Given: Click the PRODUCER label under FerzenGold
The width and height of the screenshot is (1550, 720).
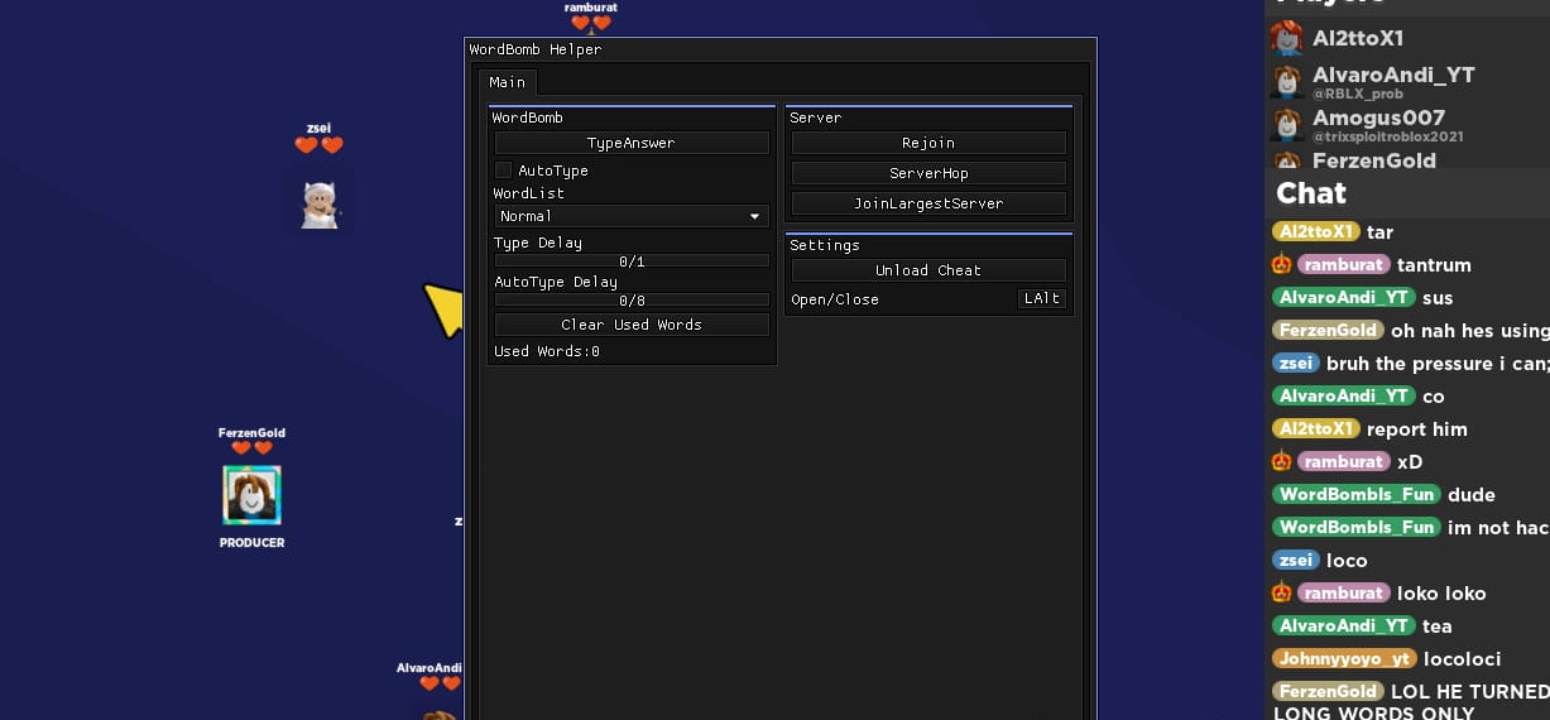Looking at the screenshot, I should tap(252, 543).
